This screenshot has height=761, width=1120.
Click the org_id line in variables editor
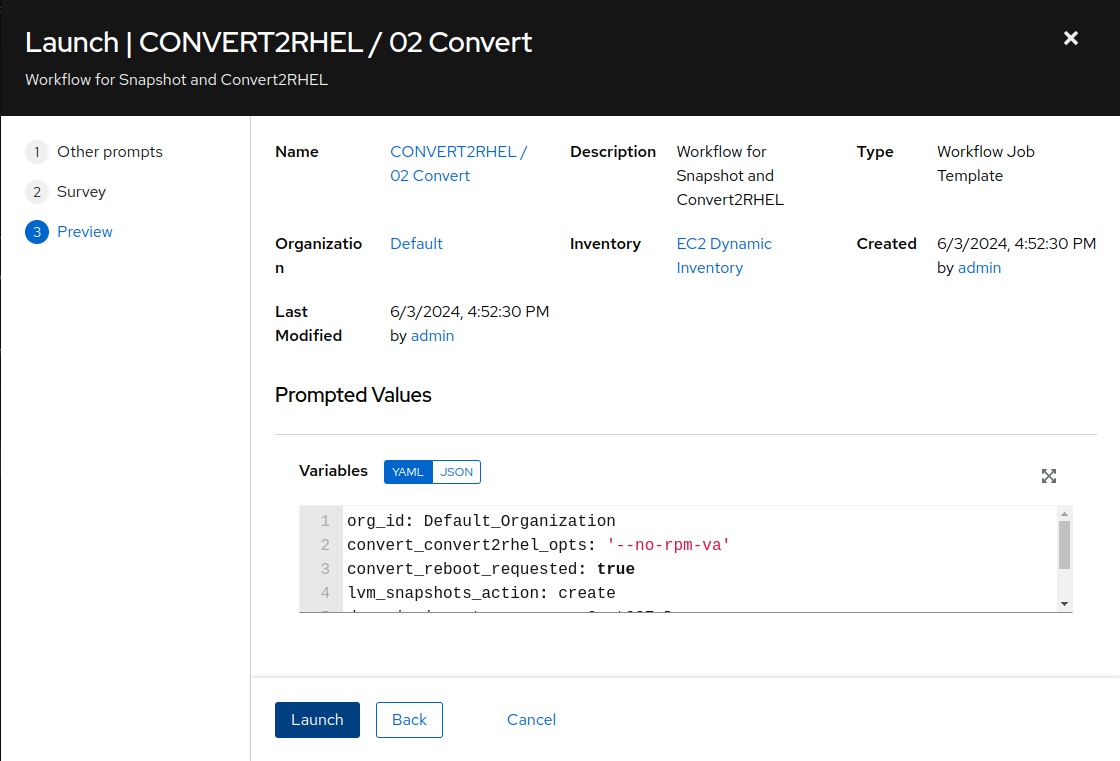pos(481,521)
